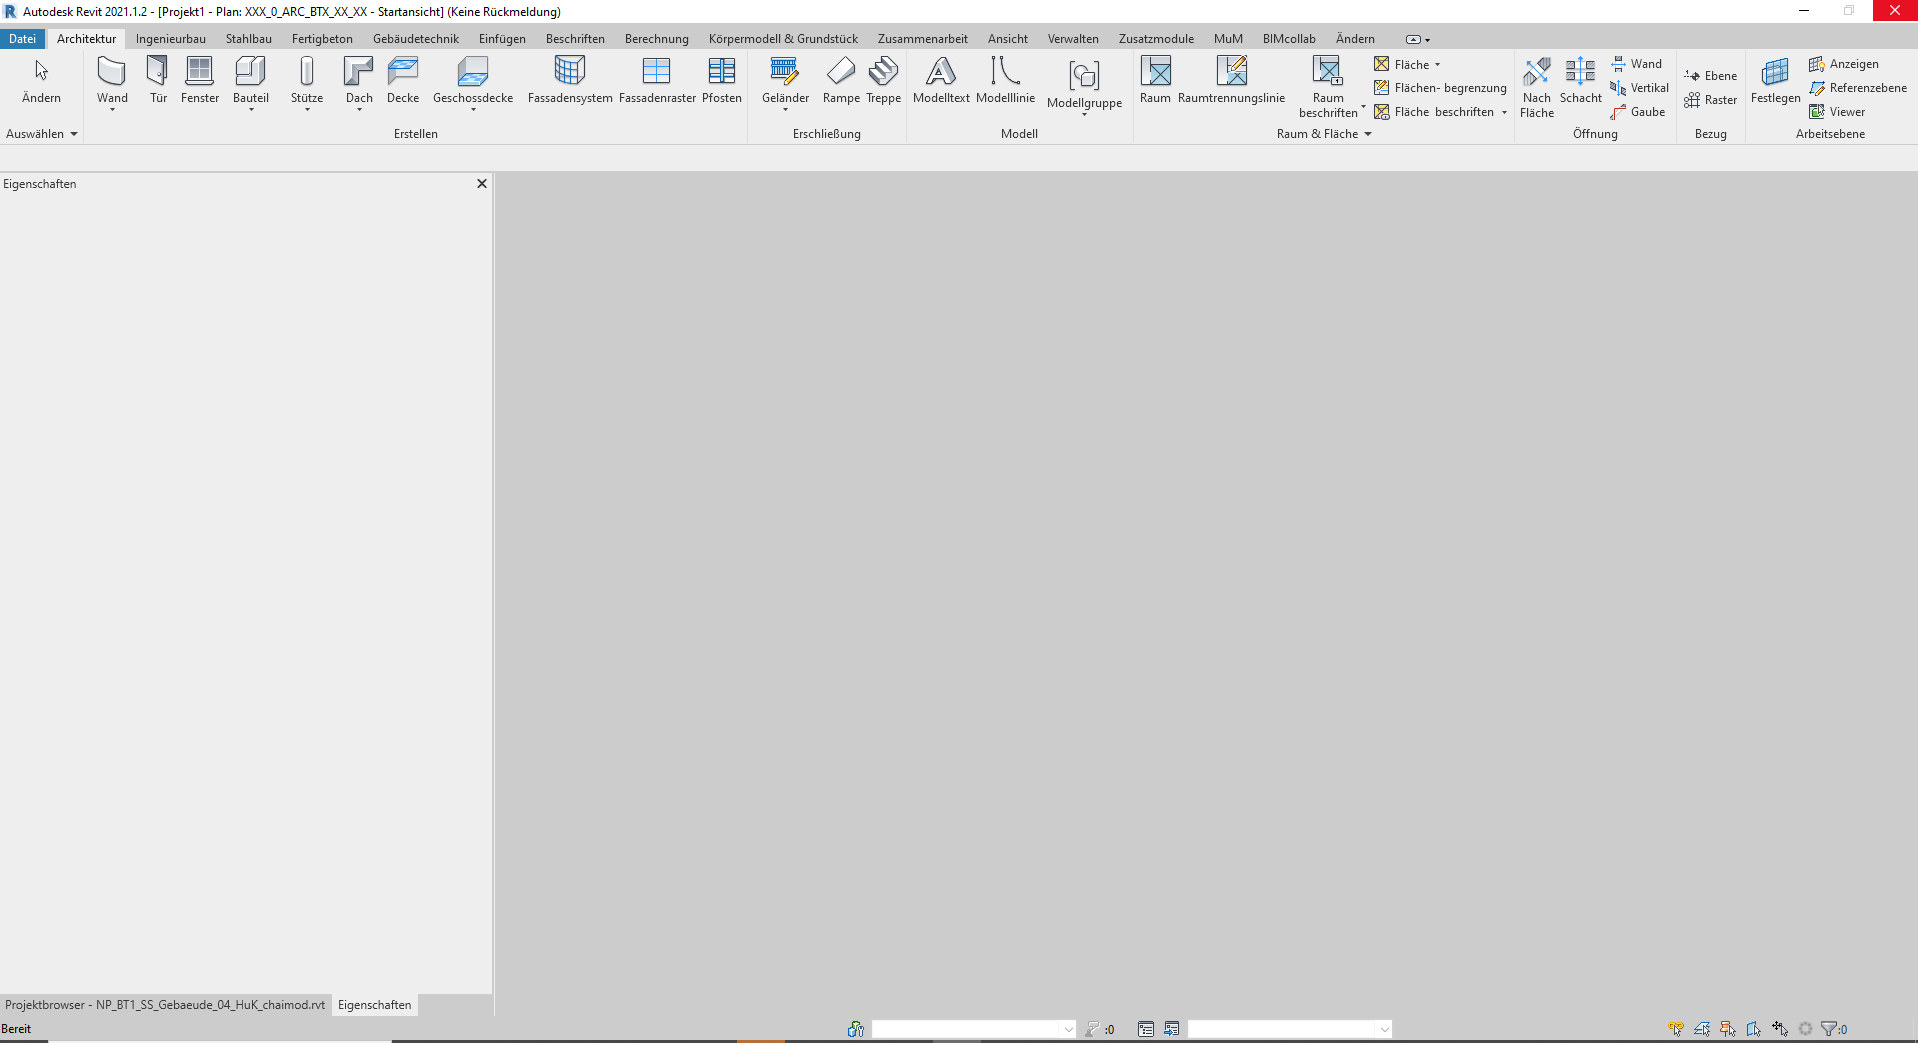The width and height of the screenshot is (1918, 1043).
Task: Enable drag elements on selection
Action: 1780,1028
